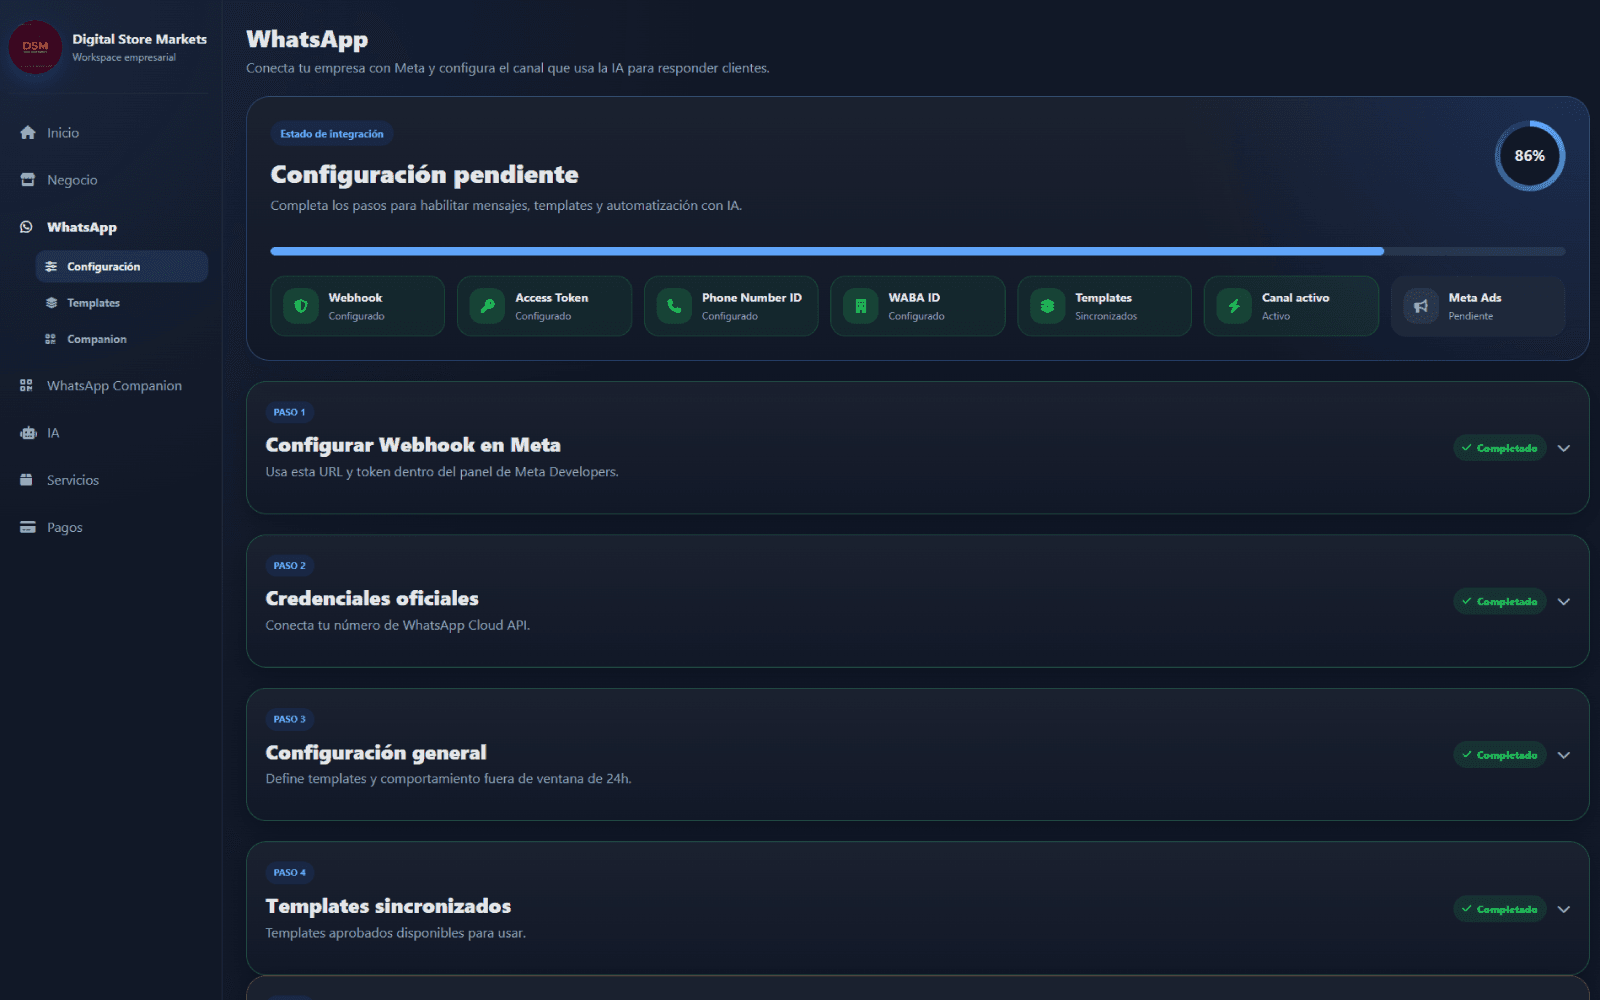Viewport: 1600px width, 1000px height.
Task: Expand the Templates sincronizados chevron
Action: click(x=1564, y=909)
